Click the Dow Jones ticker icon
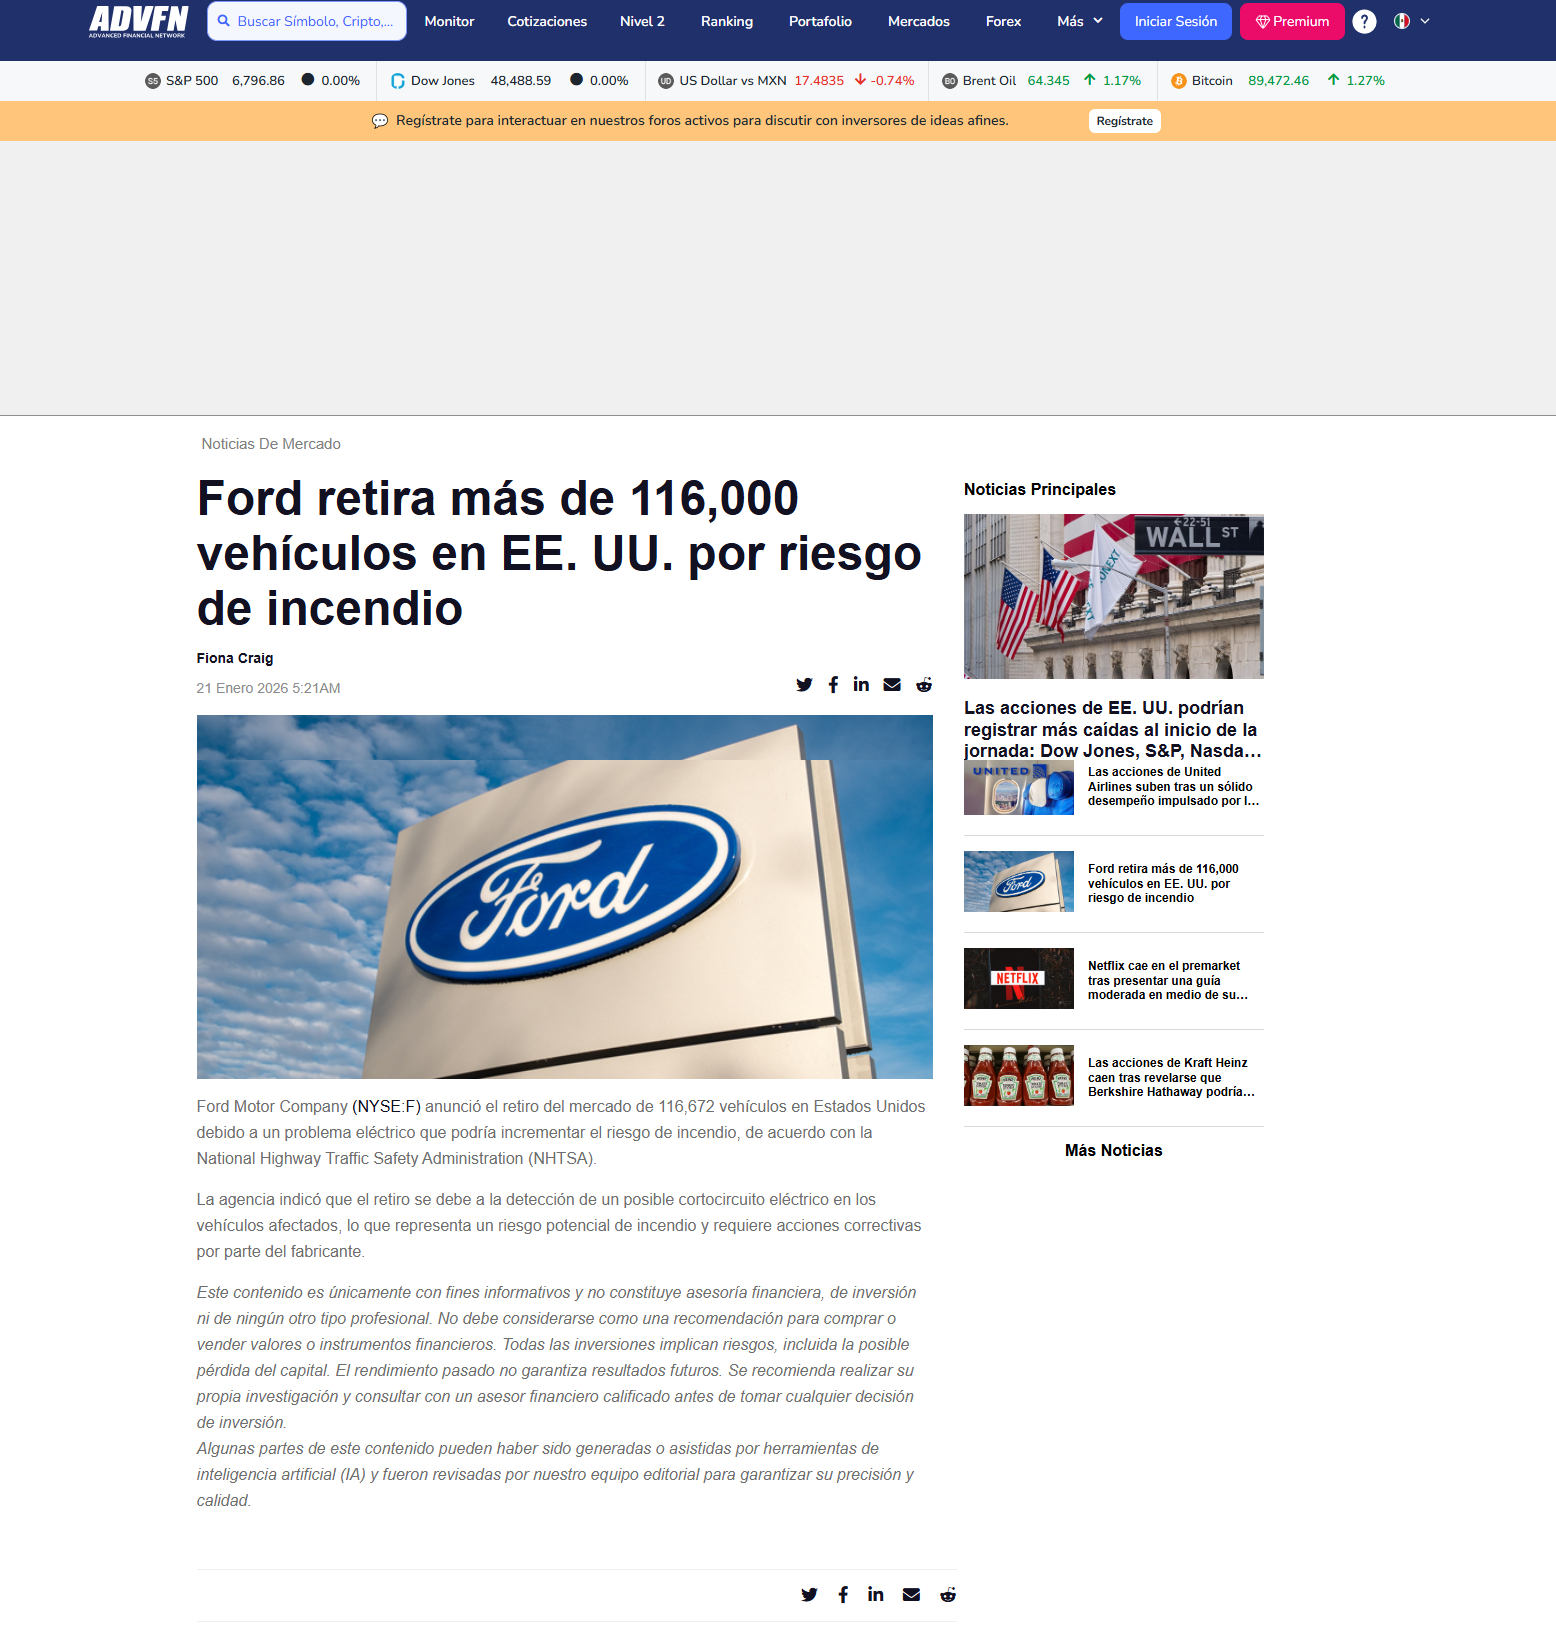 click(x=398, y=81)
